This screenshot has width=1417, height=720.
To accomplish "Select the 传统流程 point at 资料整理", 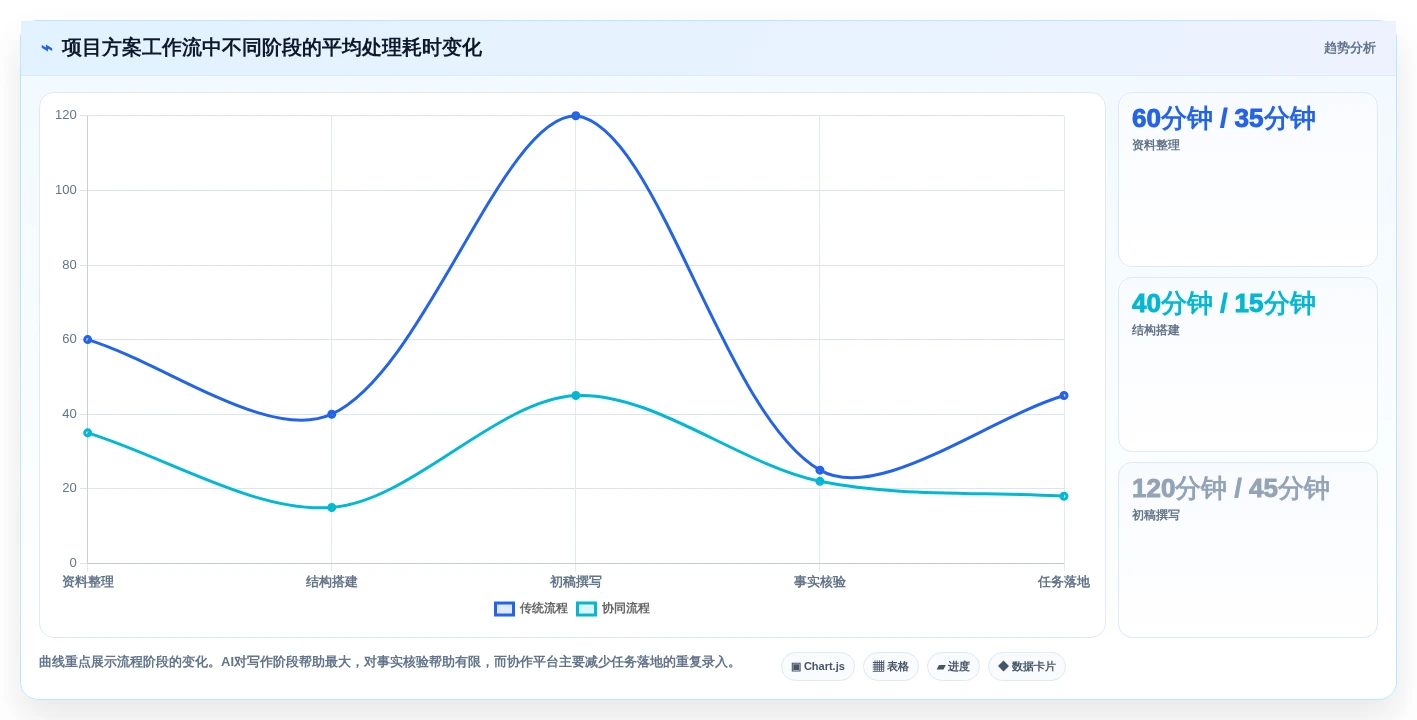I will click(88, 340).
